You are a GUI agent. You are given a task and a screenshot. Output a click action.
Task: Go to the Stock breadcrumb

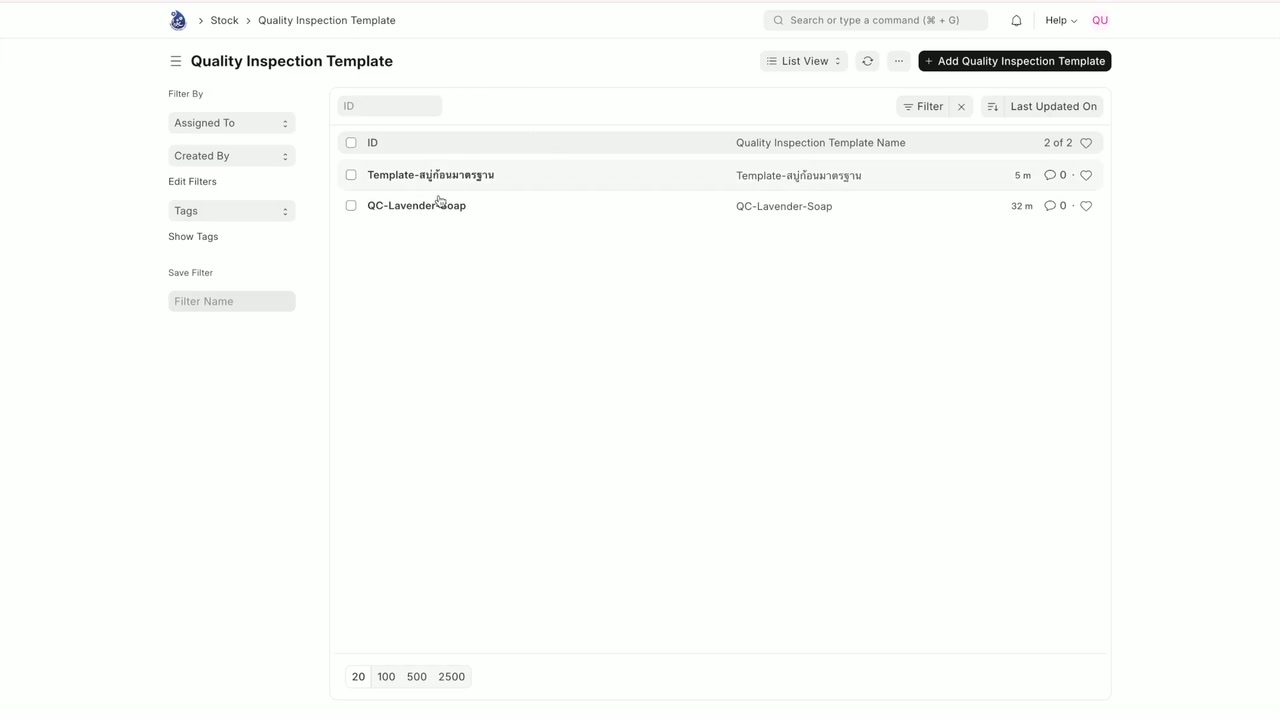tap(224, 20)
